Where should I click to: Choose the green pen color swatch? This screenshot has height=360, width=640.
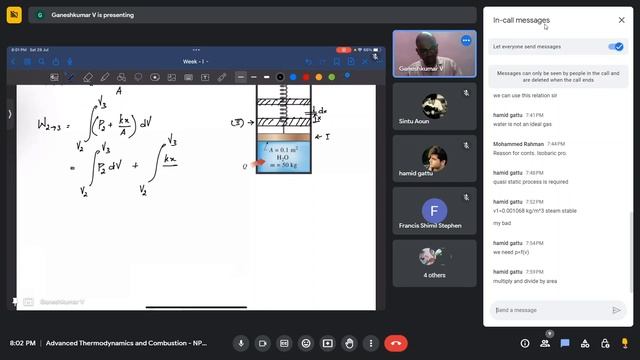click(332, 77)
